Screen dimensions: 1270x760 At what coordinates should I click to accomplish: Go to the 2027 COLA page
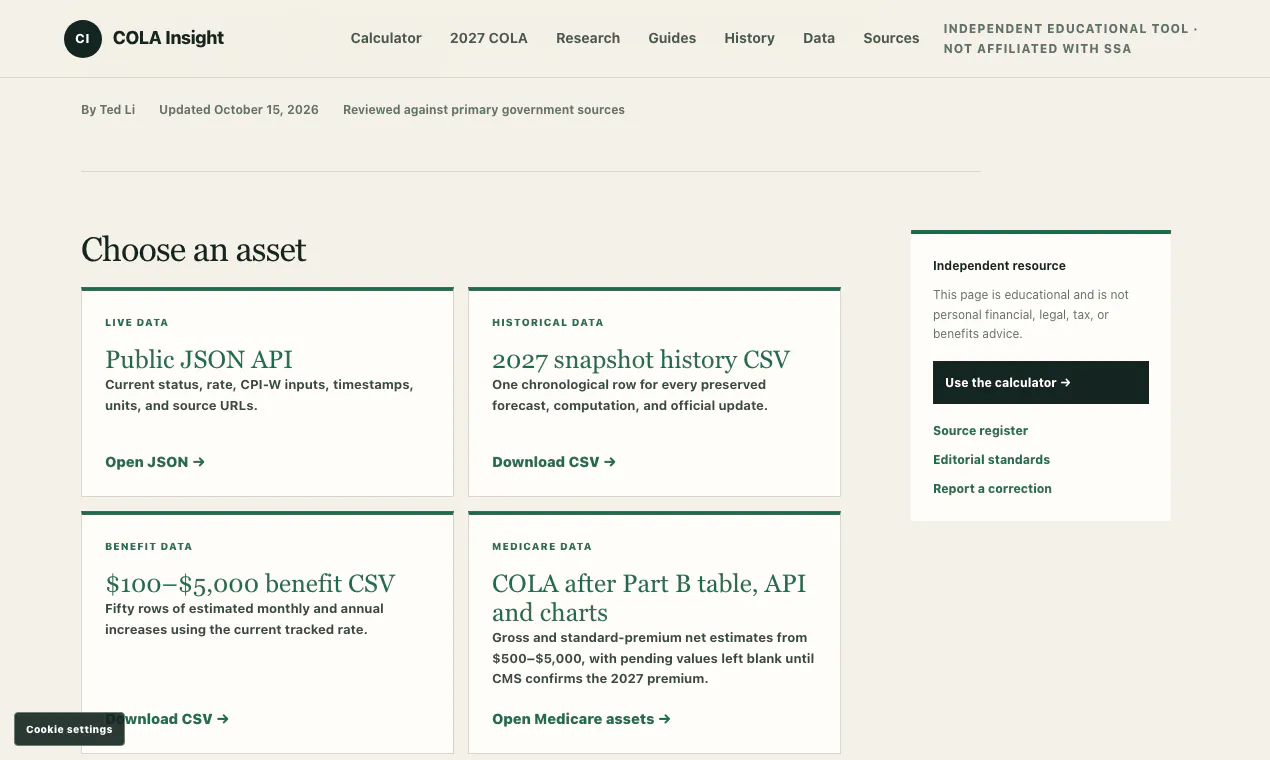pos(489,38)
